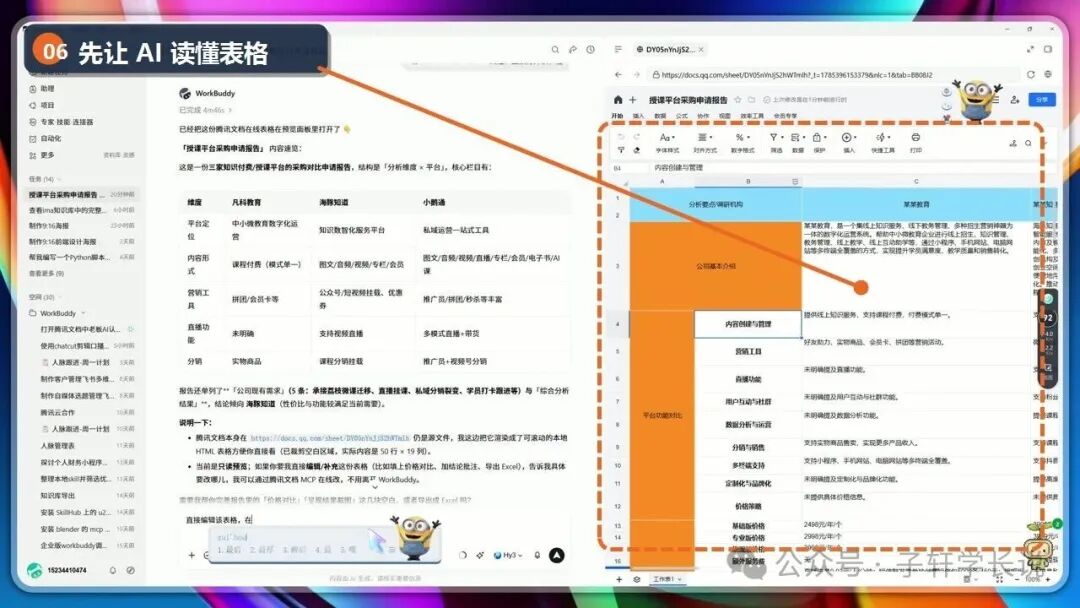Click the notification bell icon at sidebar bottom
The image size is (1080, 608).
[113, 570]
